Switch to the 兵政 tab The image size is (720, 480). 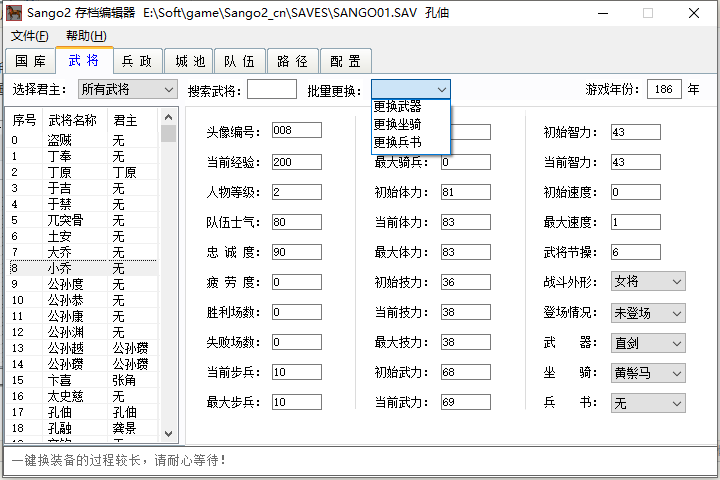[x=136, y=61]
